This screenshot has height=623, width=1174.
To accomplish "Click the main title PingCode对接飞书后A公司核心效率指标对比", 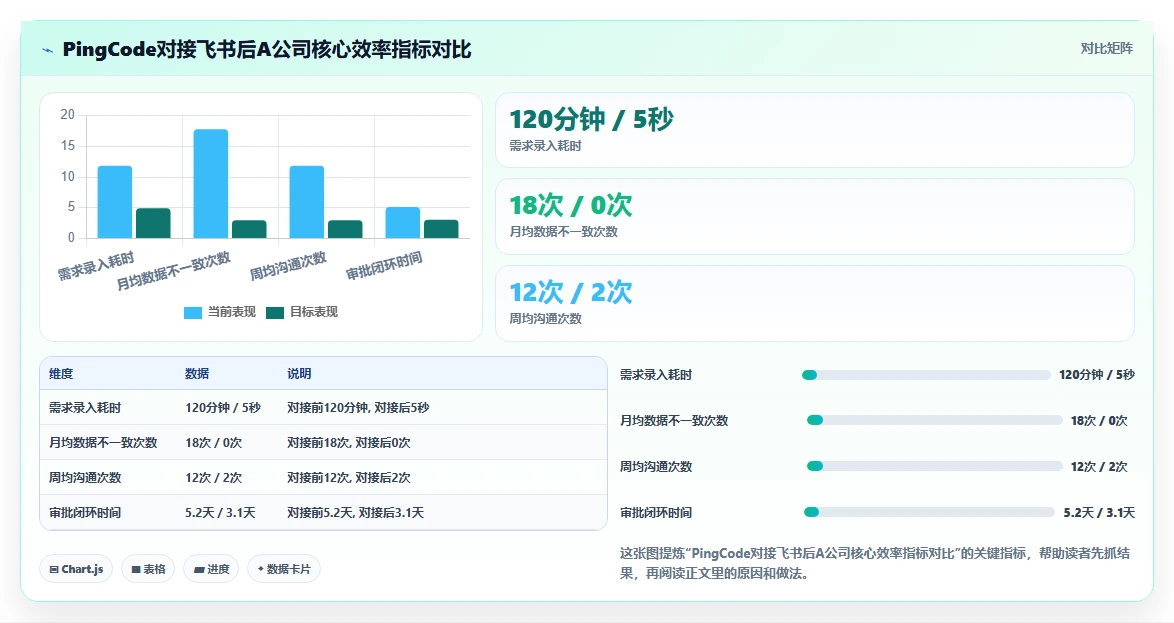I will tap(267, 50).
